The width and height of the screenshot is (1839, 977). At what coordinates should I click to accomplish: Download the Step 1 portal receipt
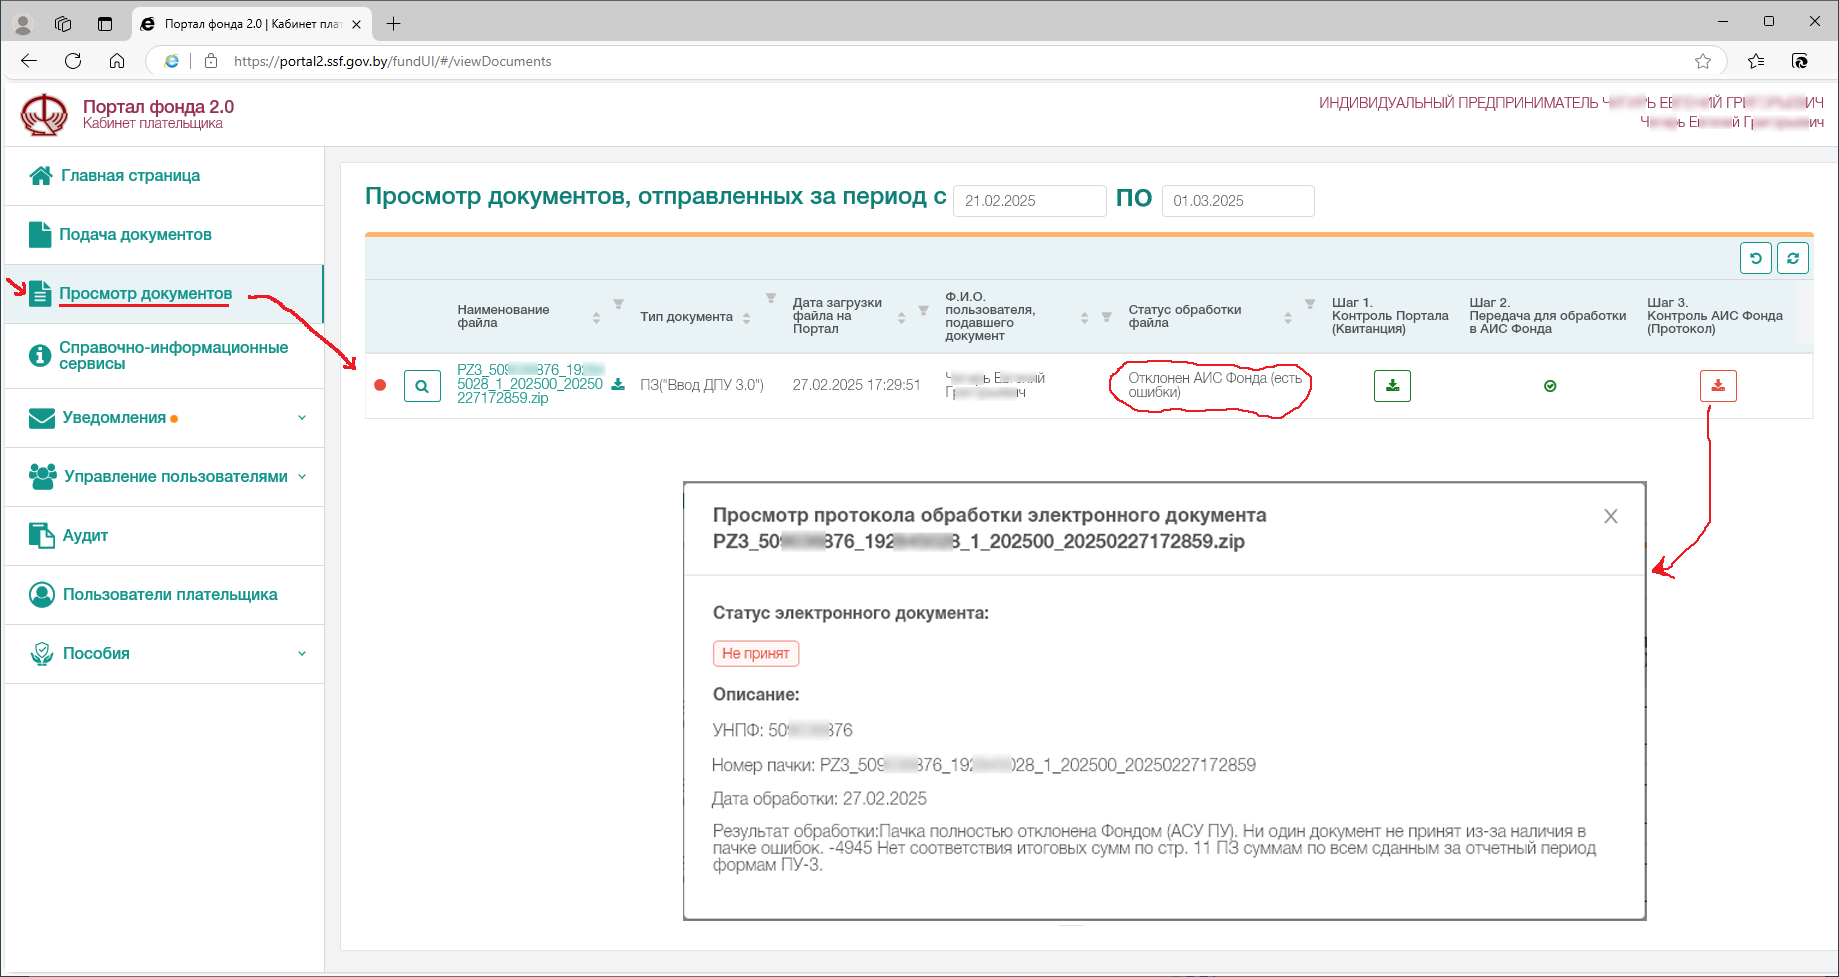click(x=1392, y=386)
